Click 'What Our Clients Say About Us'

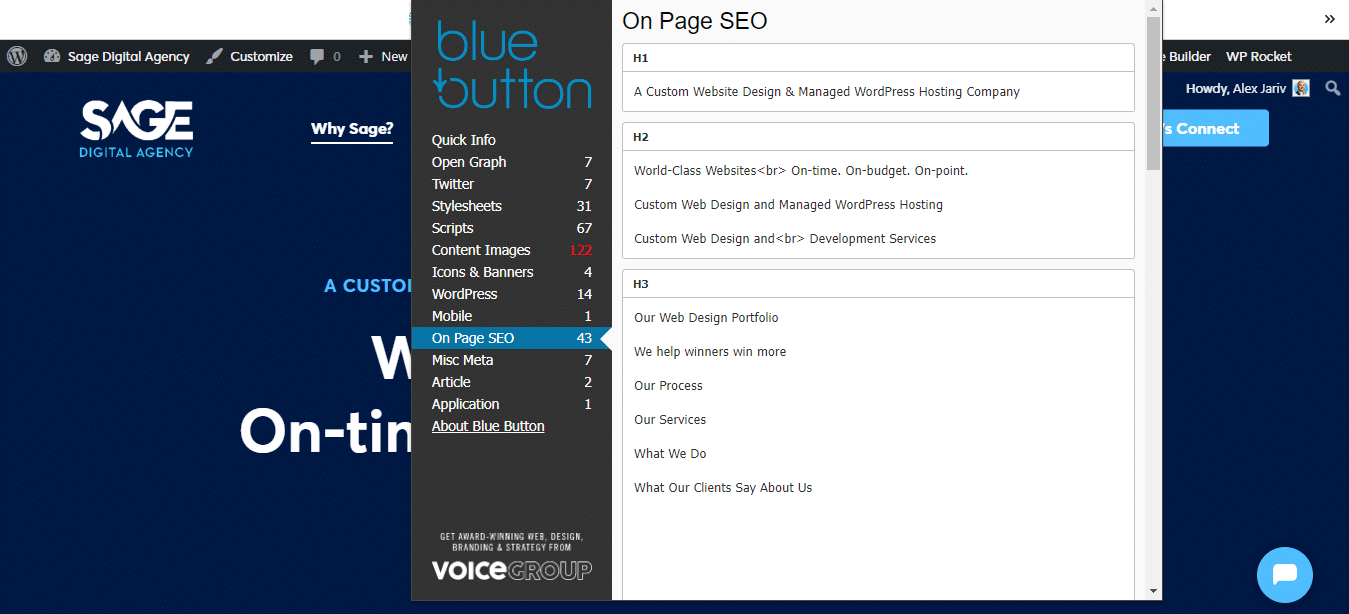[x=723, y=488]
